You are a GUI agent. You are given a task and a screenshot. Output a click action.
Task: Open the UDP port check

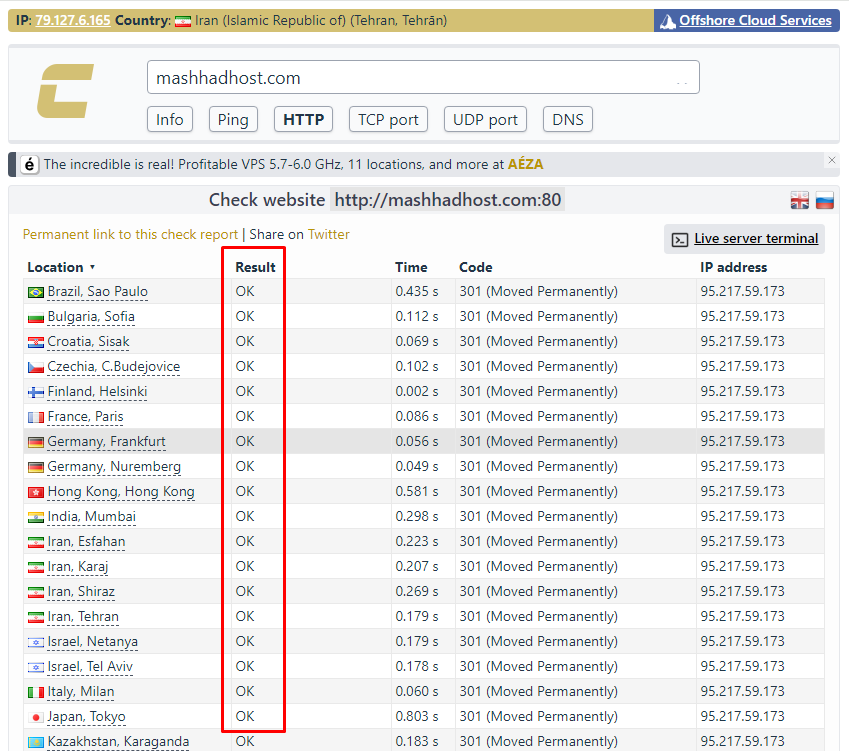click(485, 120)
